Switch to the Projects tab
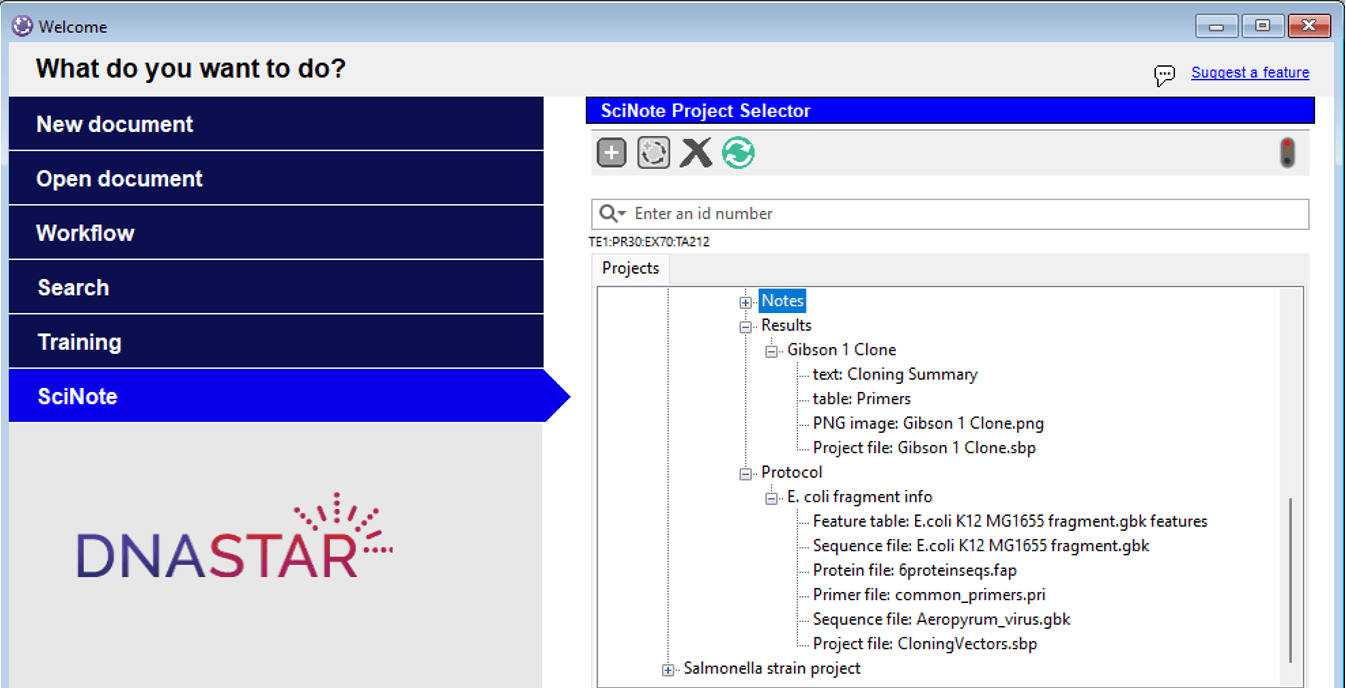 [630, 268]
